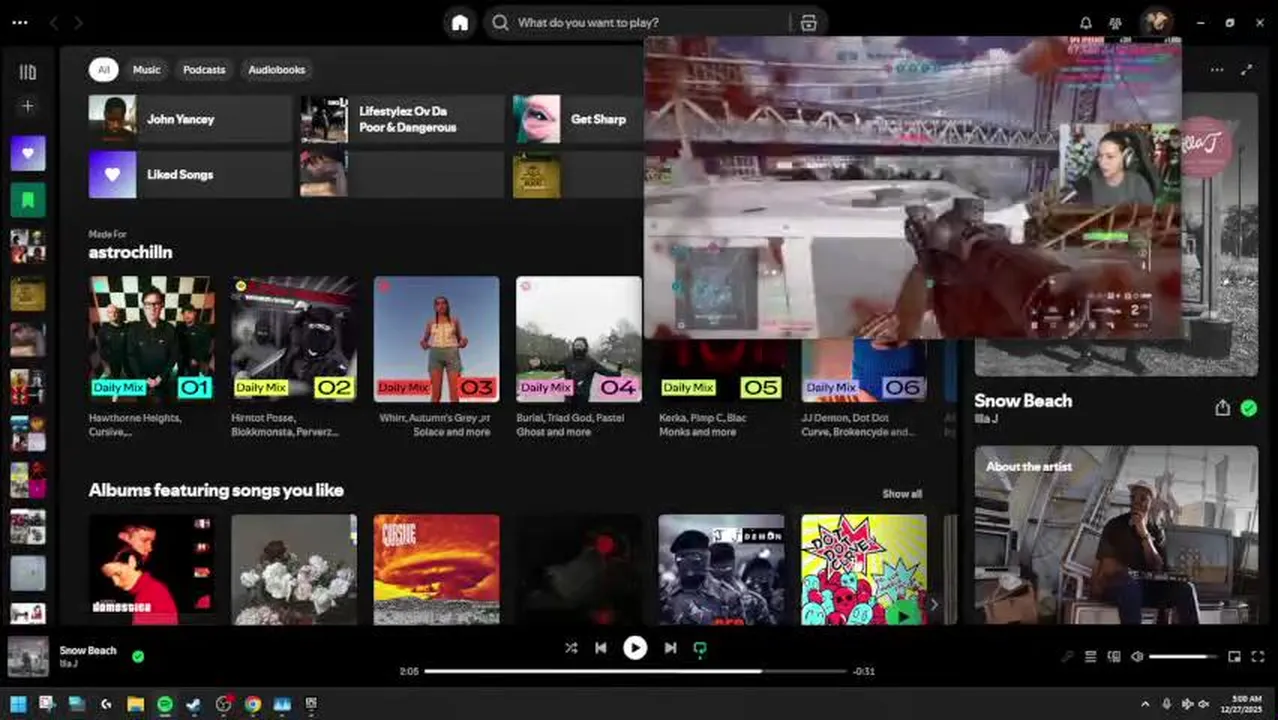Open Chrome in the Windows taskbar
Image resolution: width=1278 pixels, height=720 pixels.
tap(253, 704)
